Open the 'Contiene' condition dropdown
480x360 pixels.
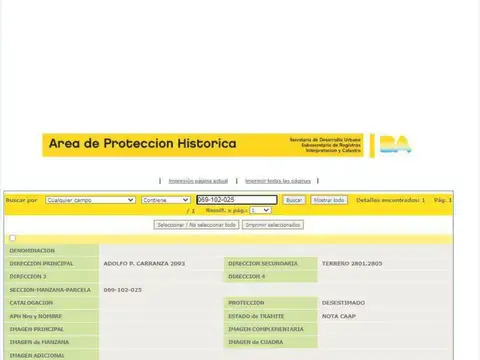click(x=166, y=200)
